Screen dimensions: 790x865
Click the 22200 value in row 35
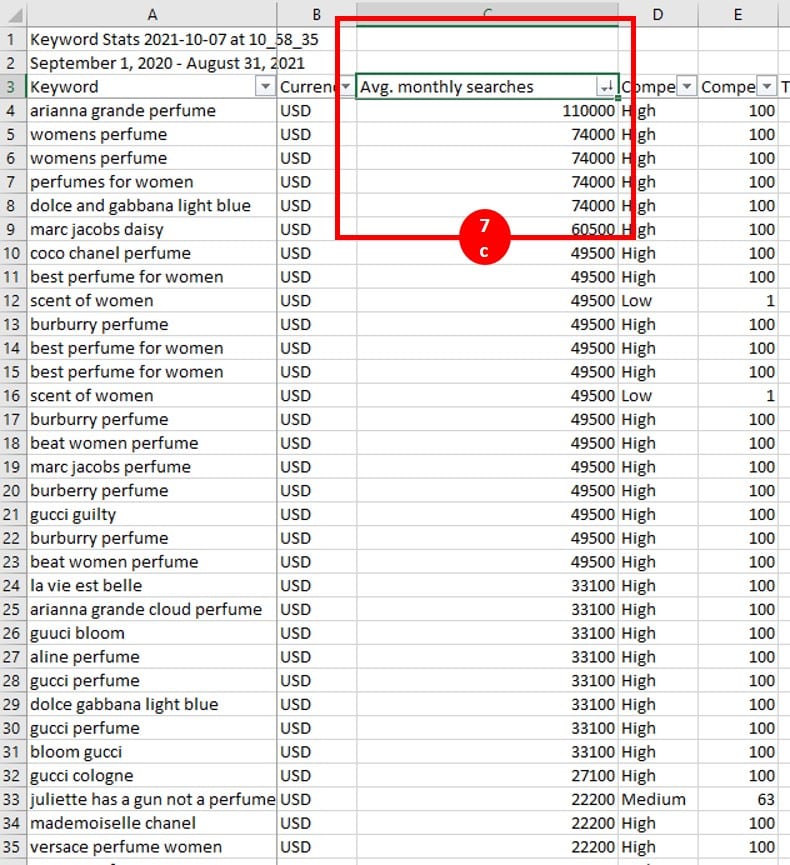487,847
